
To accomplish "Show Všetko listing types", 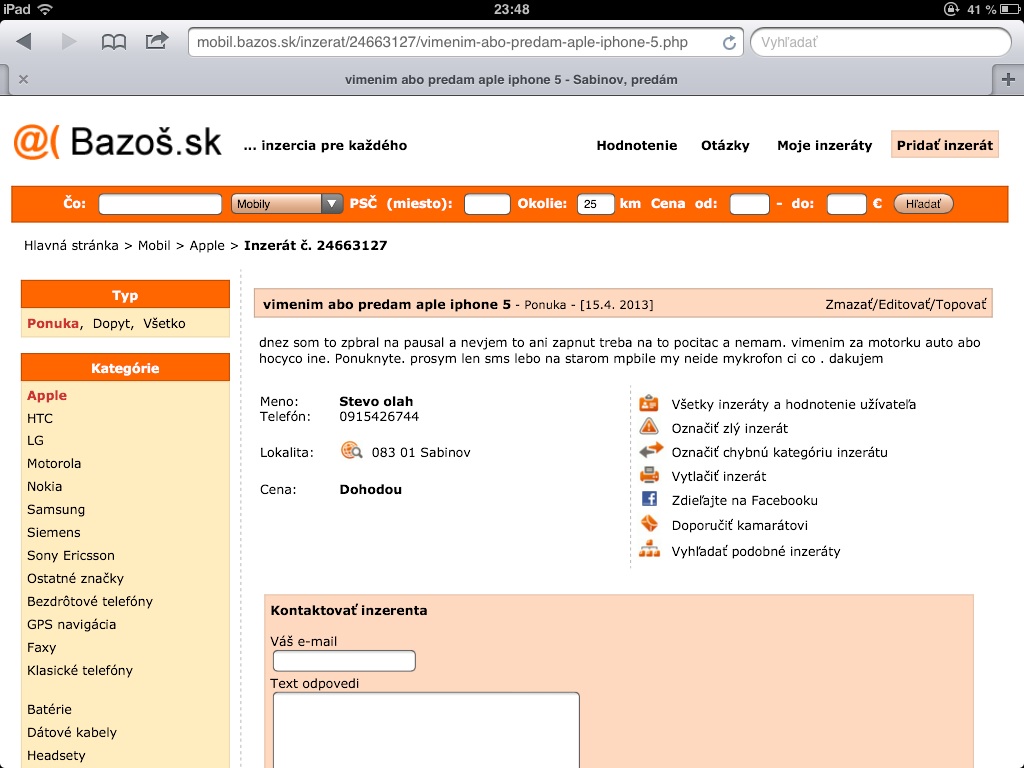I will 164,323.
